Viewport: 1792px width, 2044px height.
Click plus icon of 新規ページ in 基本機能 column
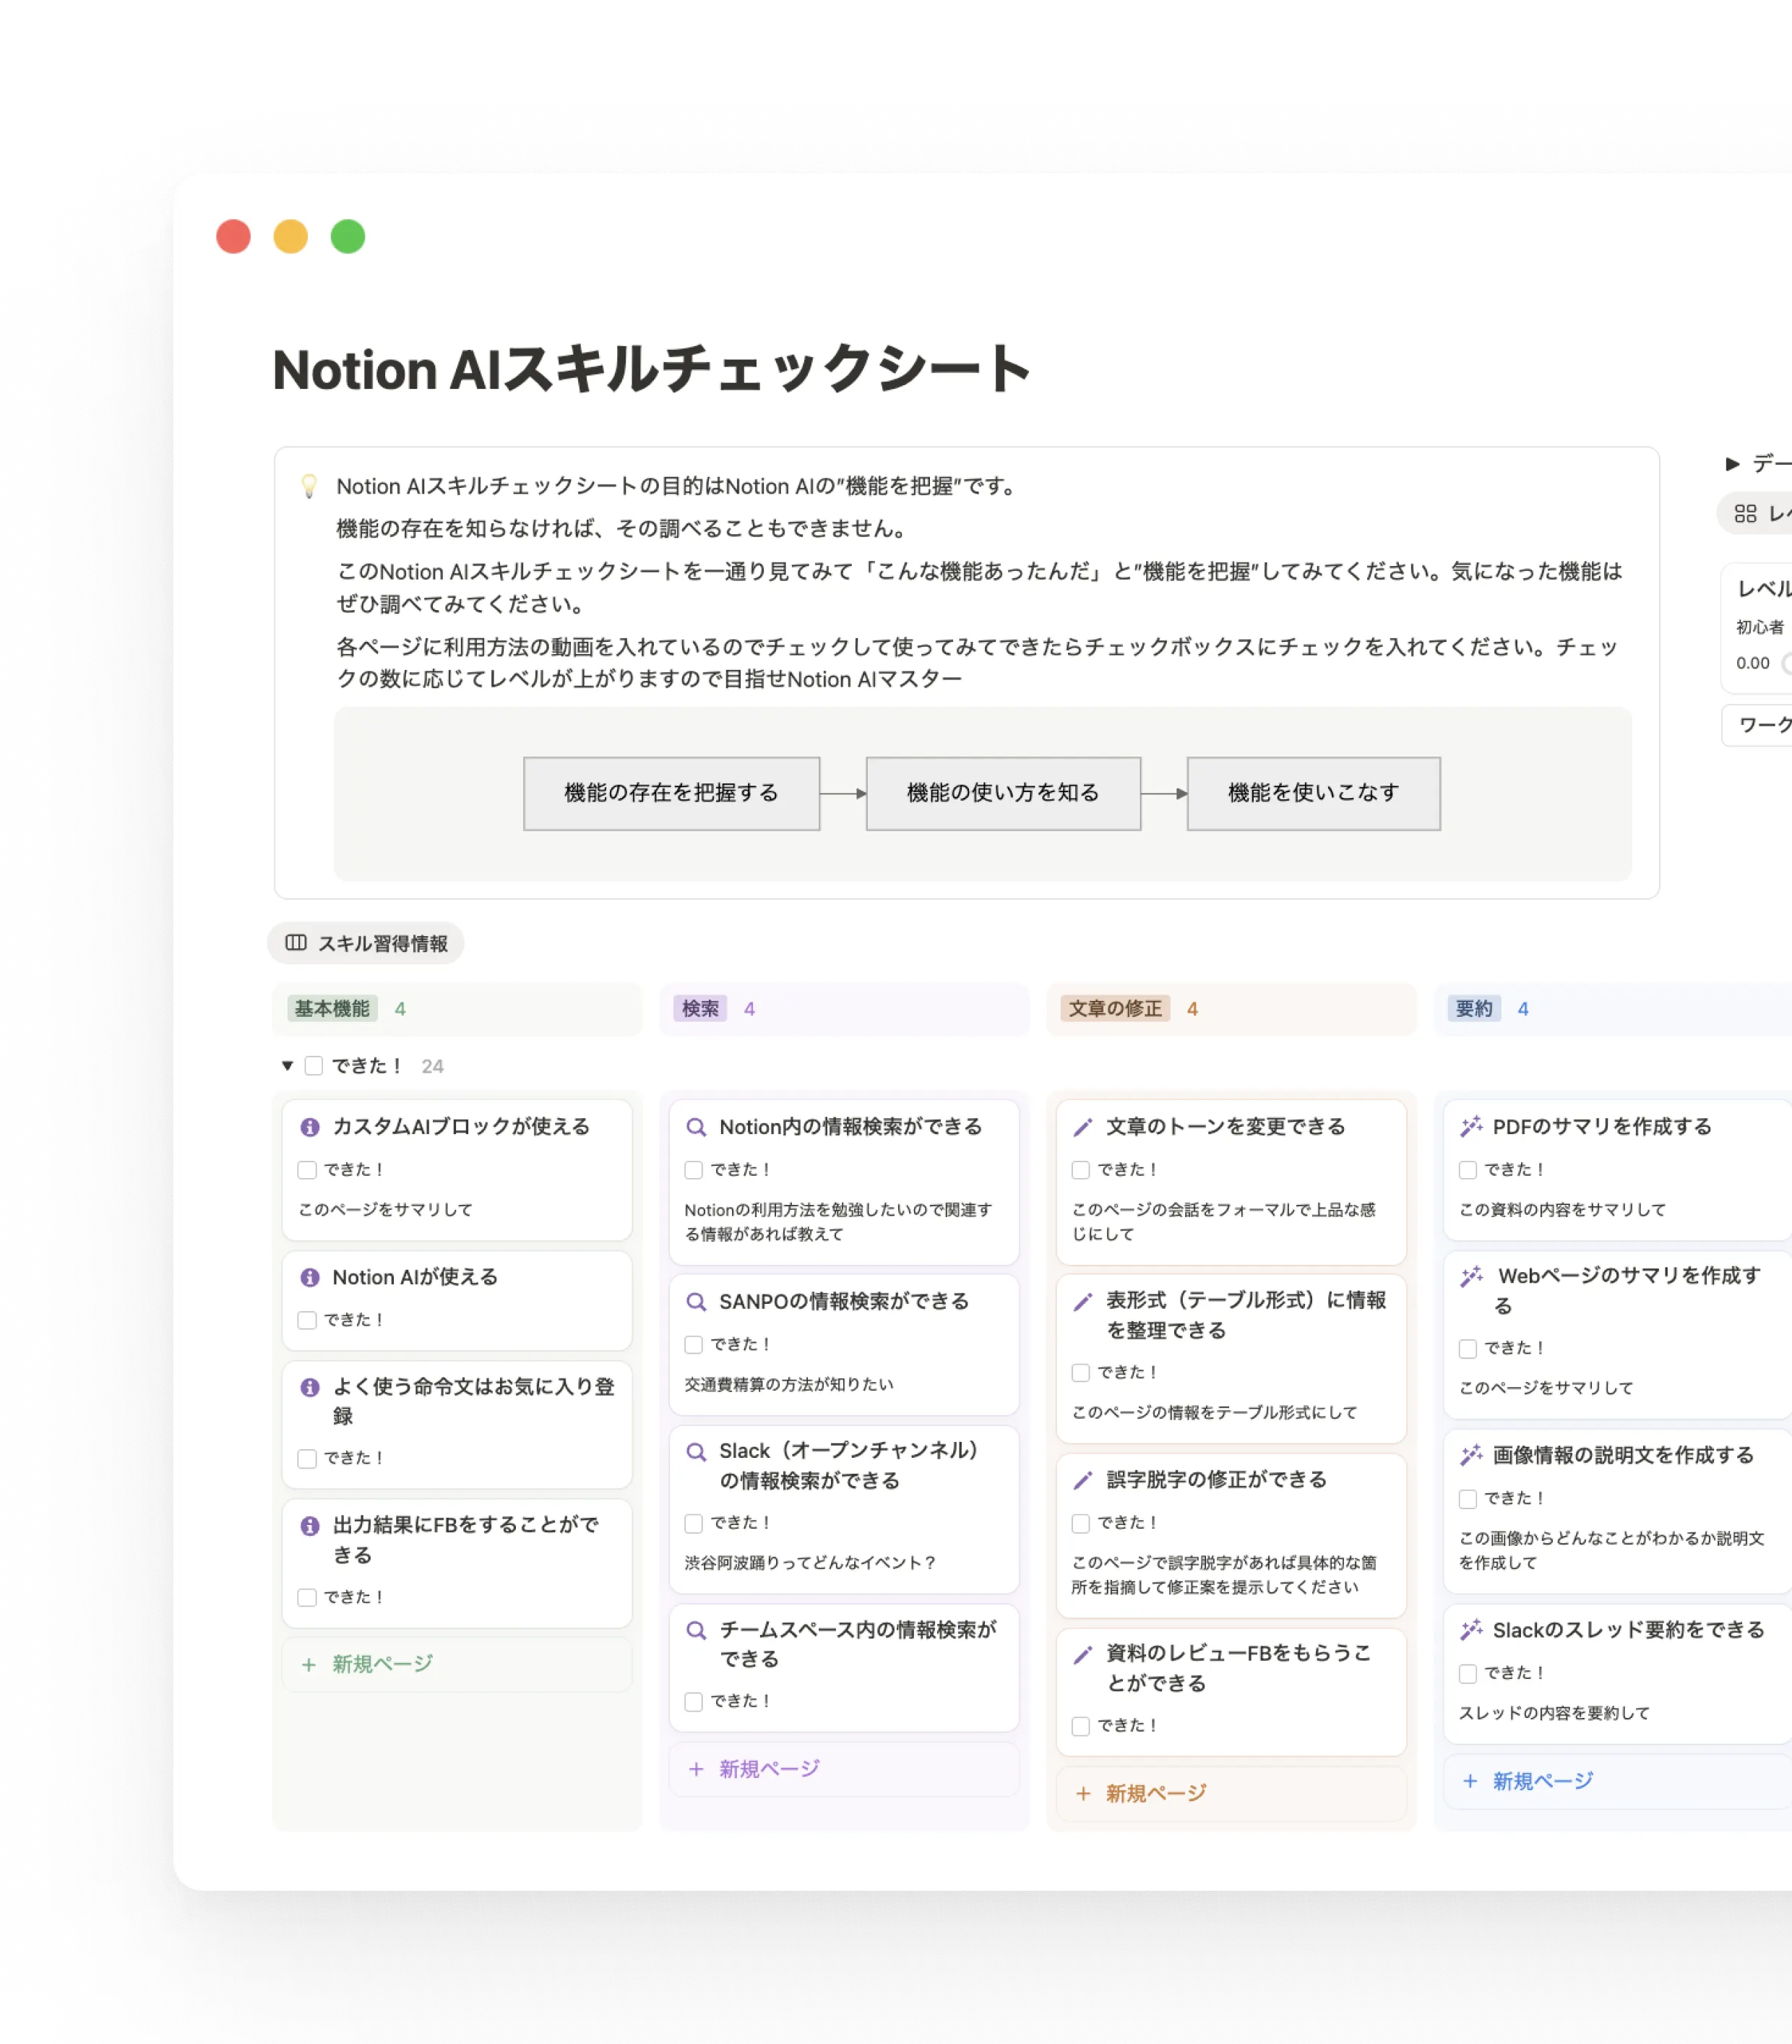click(309, 1665)
